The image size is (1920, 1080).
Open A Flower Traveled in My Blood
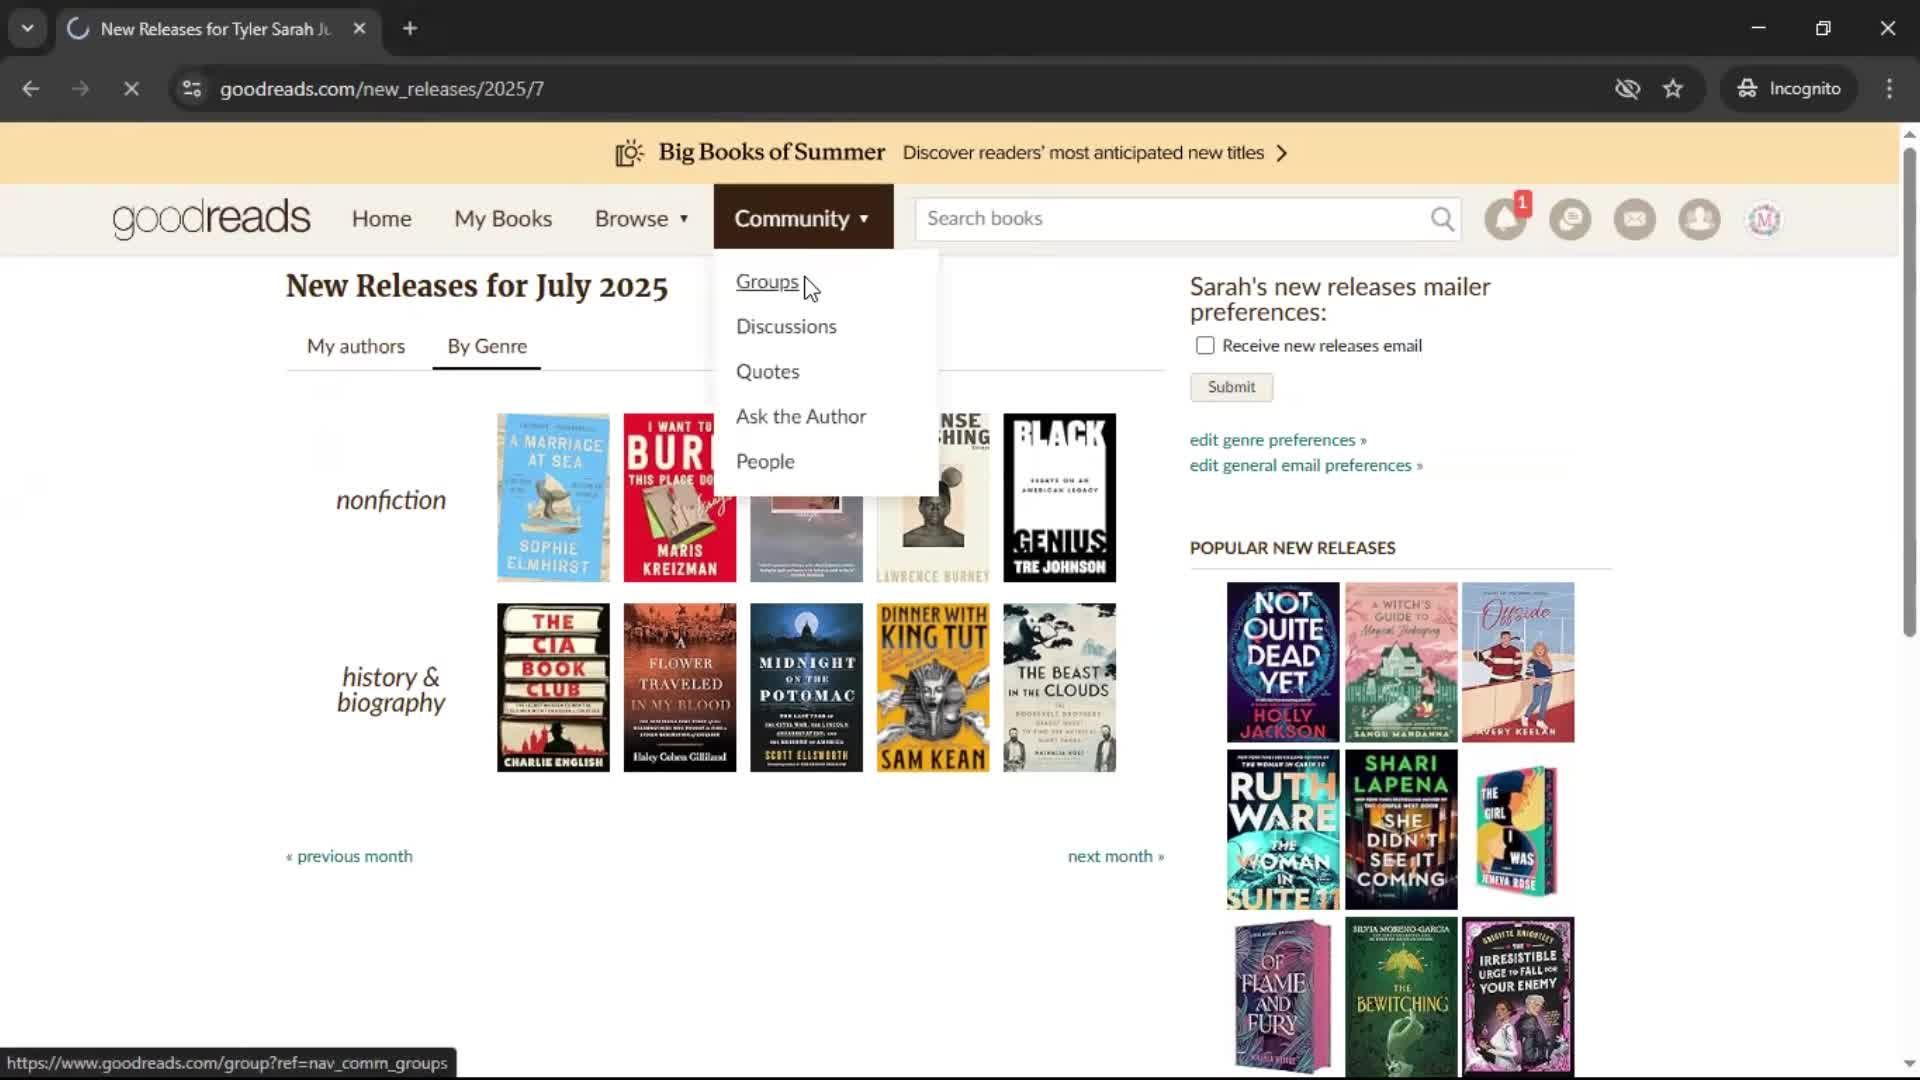(x=680, y=688)
